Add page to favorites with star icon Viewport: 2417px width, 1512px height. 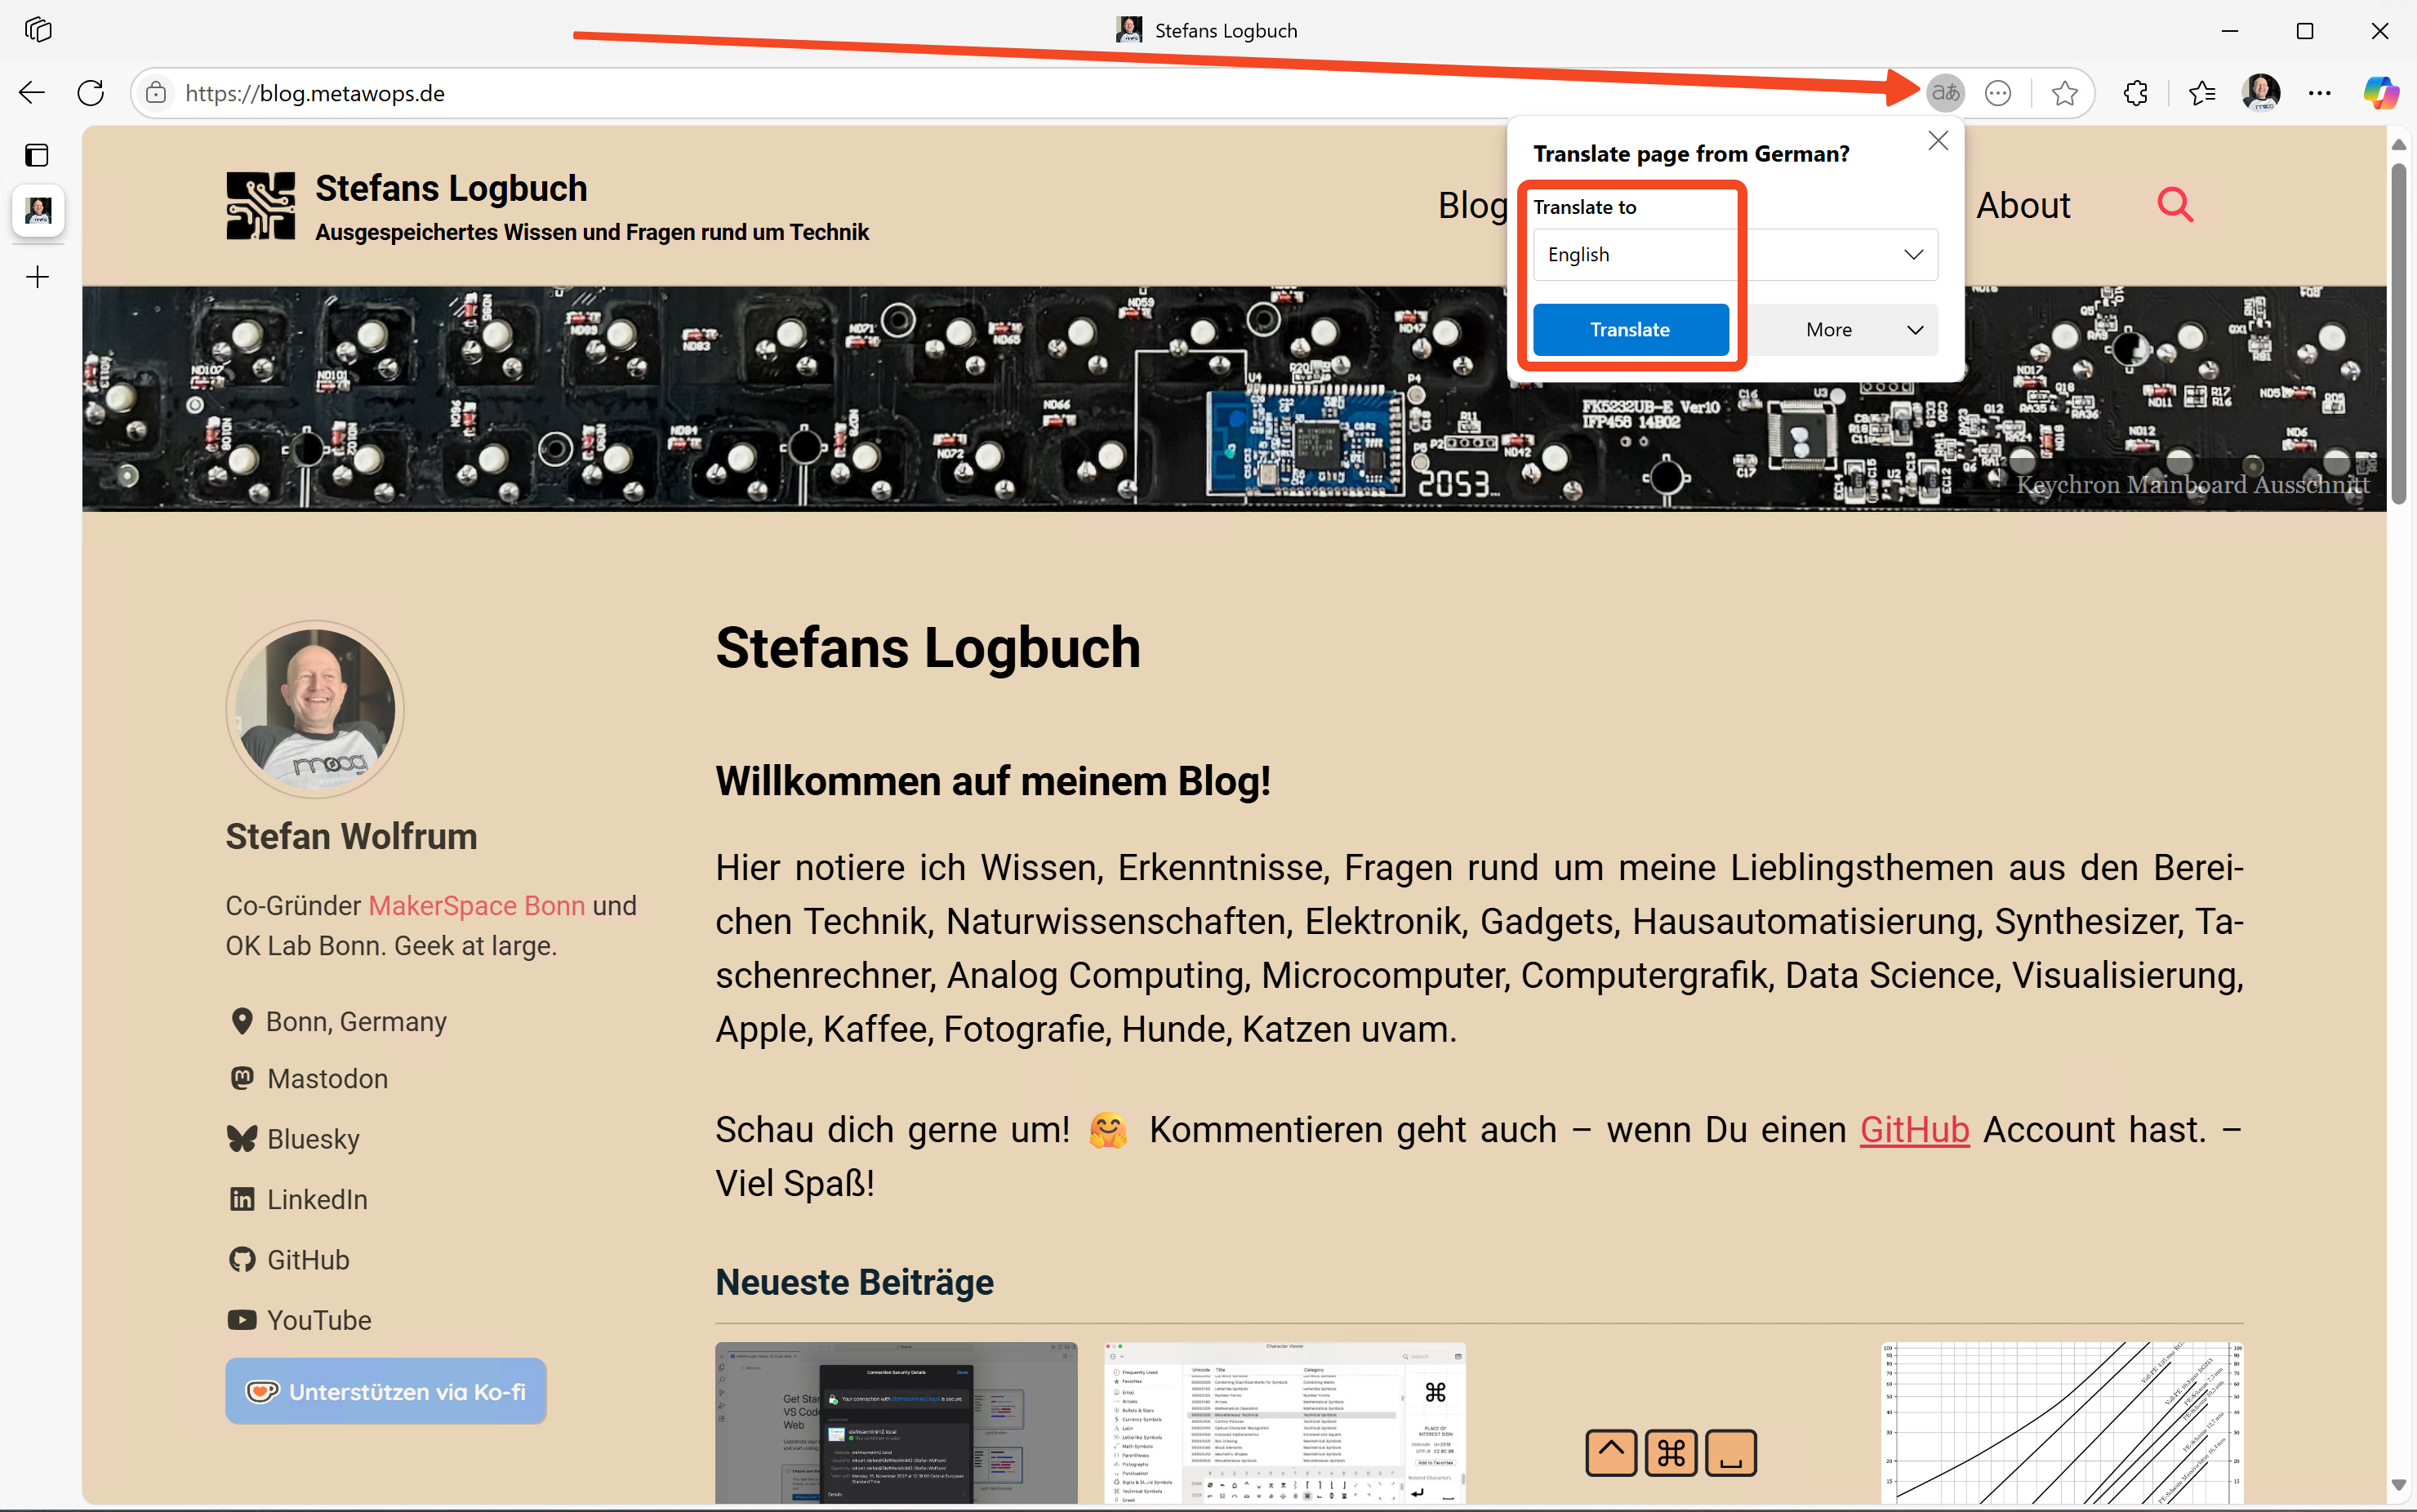(2064, 93)
